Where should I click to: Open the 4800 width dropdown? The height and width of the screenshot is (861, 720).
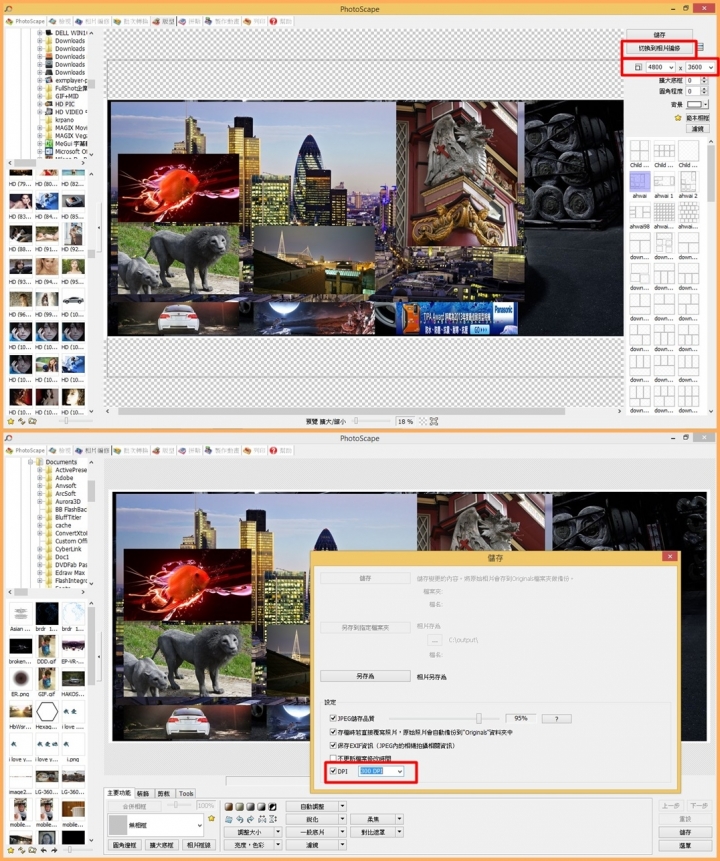pyautogui.click(x=671, y=67)
